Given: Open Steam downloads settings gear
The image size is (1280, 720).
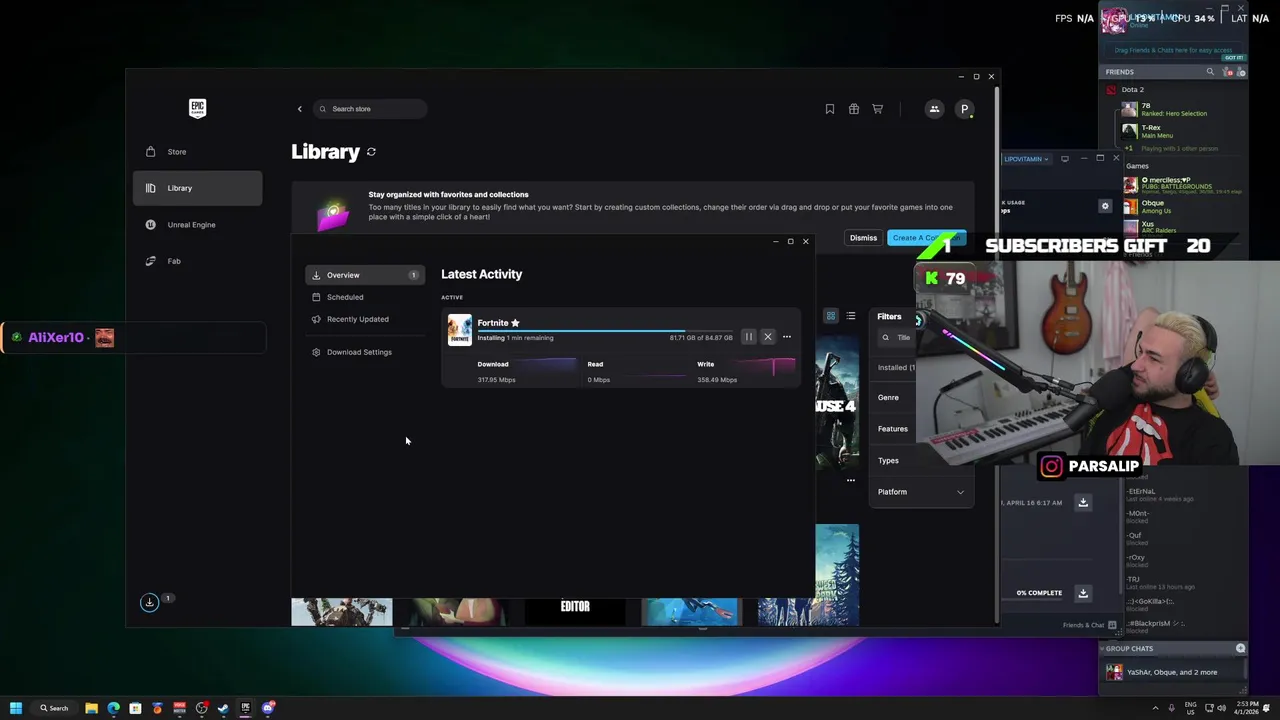Looking at the screenshot, I should 1105,206.
